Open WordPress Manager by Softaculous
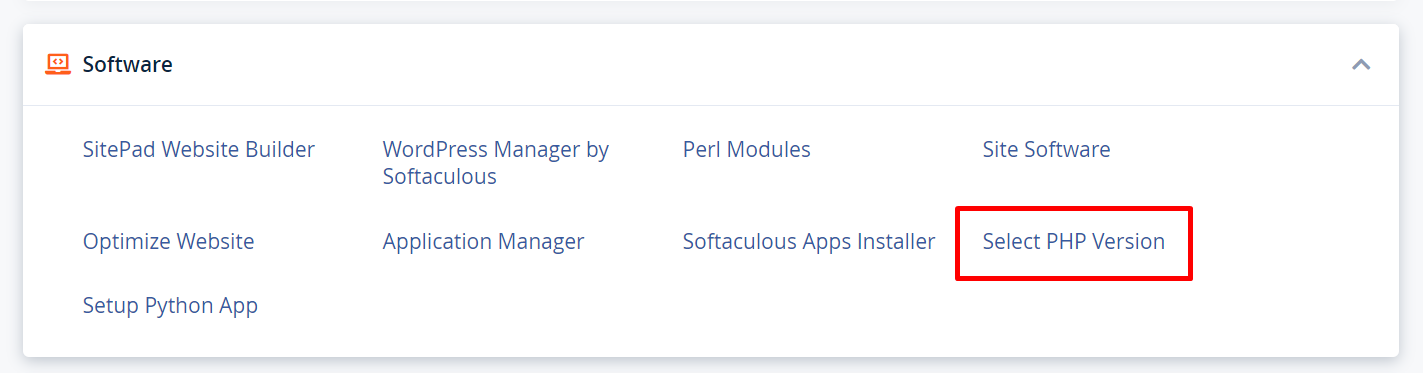This screenshot has height=373, width=1423. click(496, 163)
